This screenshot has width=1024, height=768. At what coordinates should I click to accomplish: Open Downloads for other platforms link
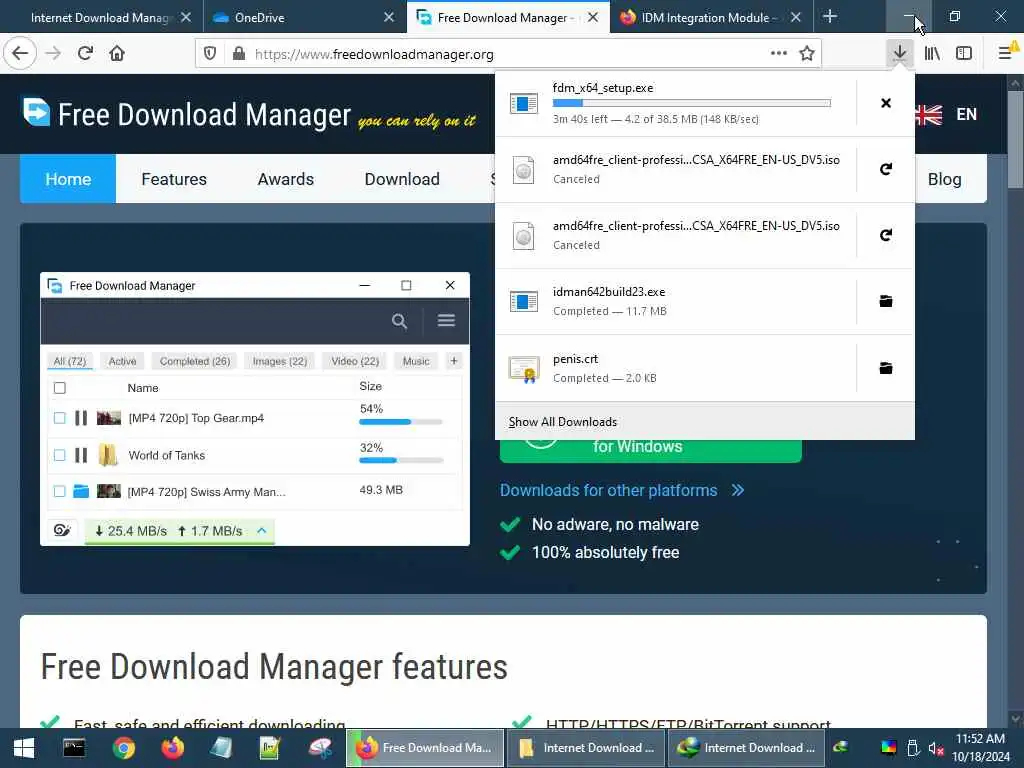tap(622, 490)
